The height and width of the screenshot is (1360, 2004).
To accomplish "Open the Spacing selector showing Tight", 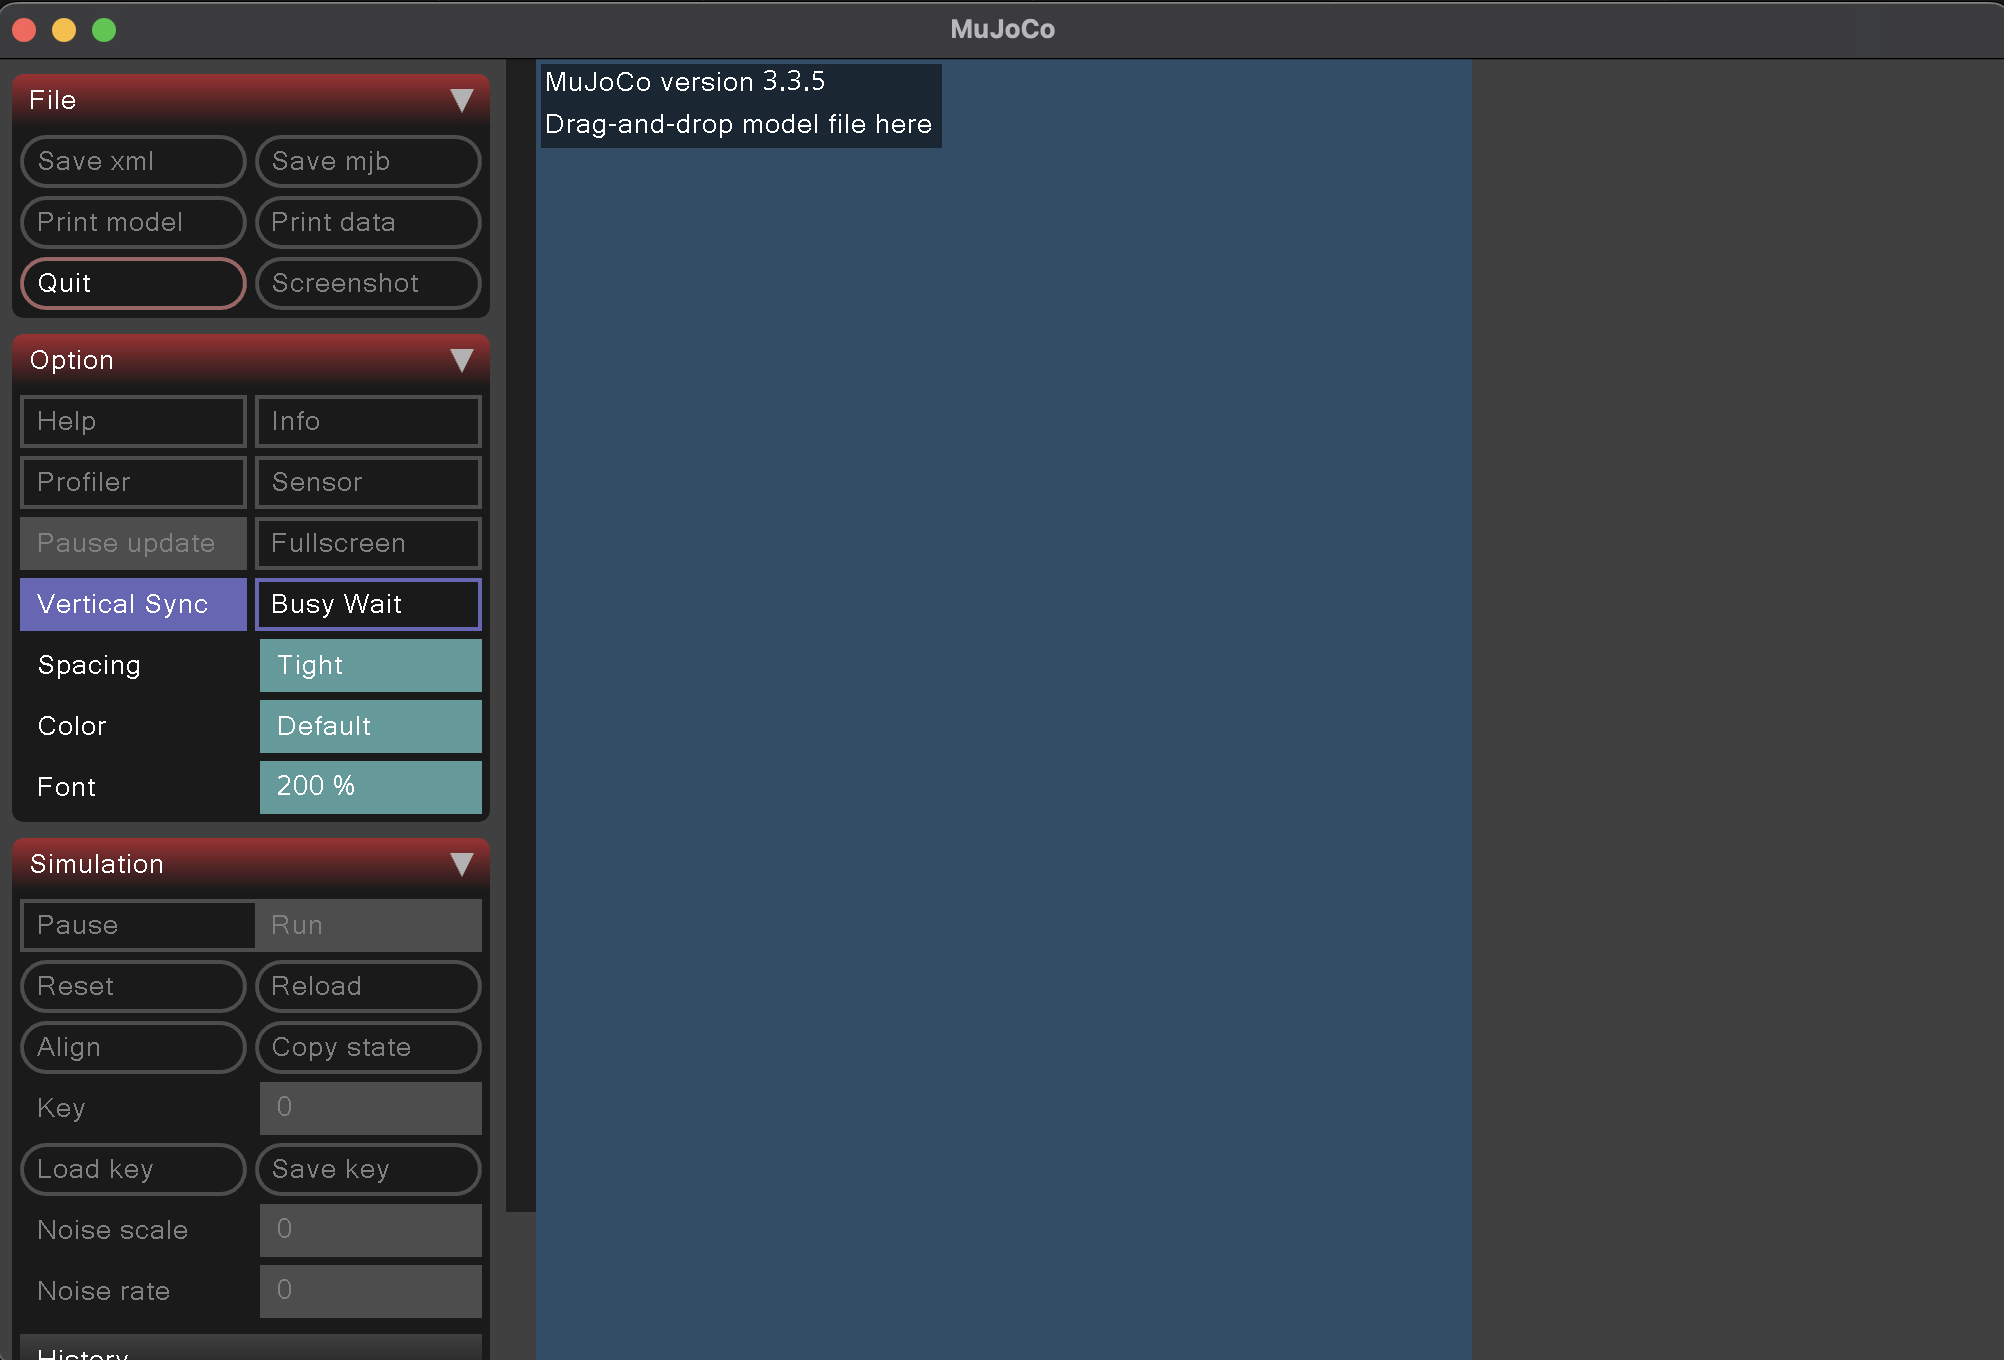I will [x=371, y=665].
